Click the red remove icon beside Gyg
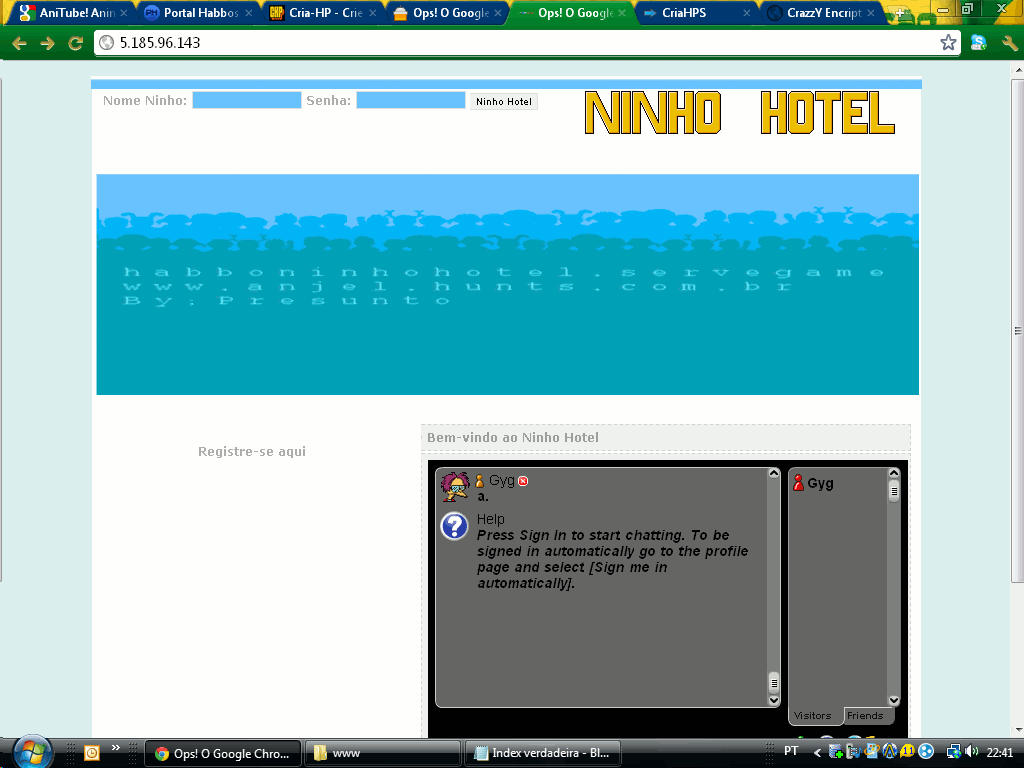Image resolution: width=1024 pixels, height=768 pixels. pyautogui.click(x=523, y=481)
